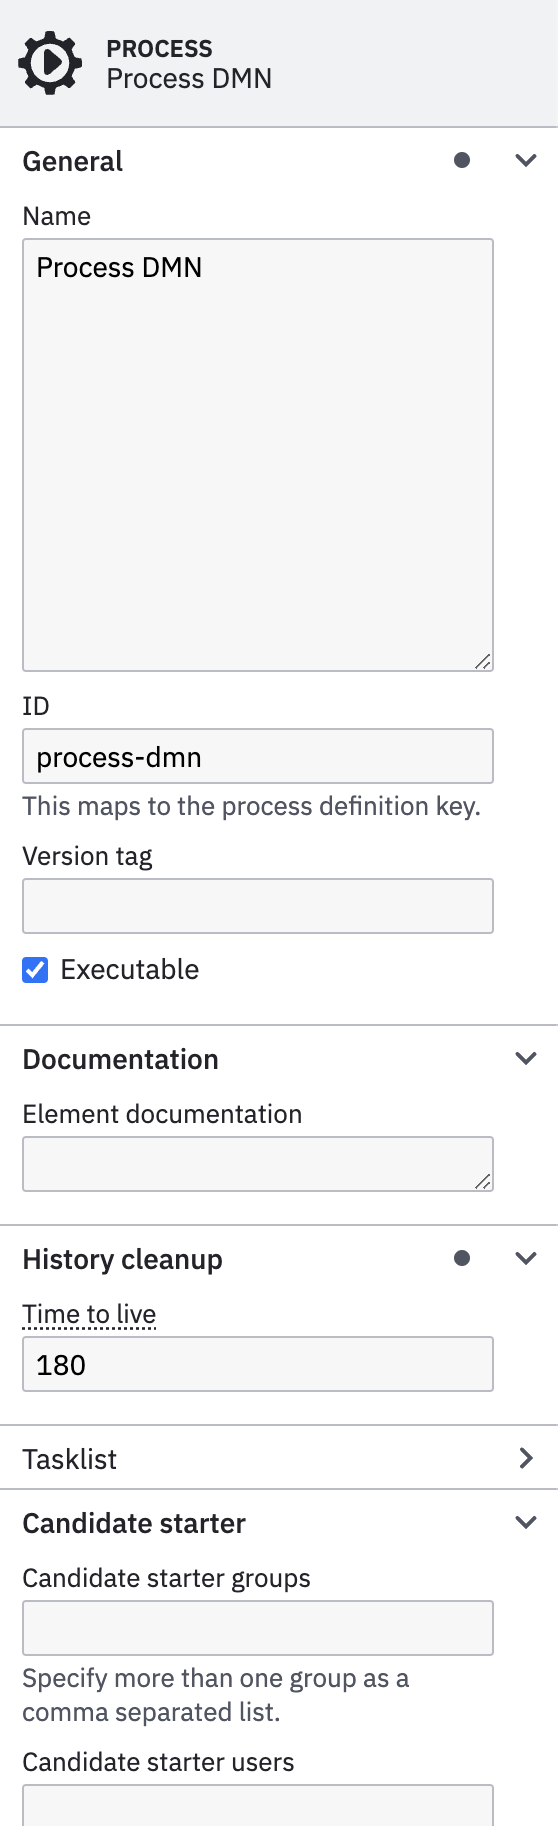Viewport: 558px width, 1826px height.
Task: Click the General section title
Action: (x=72, y=161)
